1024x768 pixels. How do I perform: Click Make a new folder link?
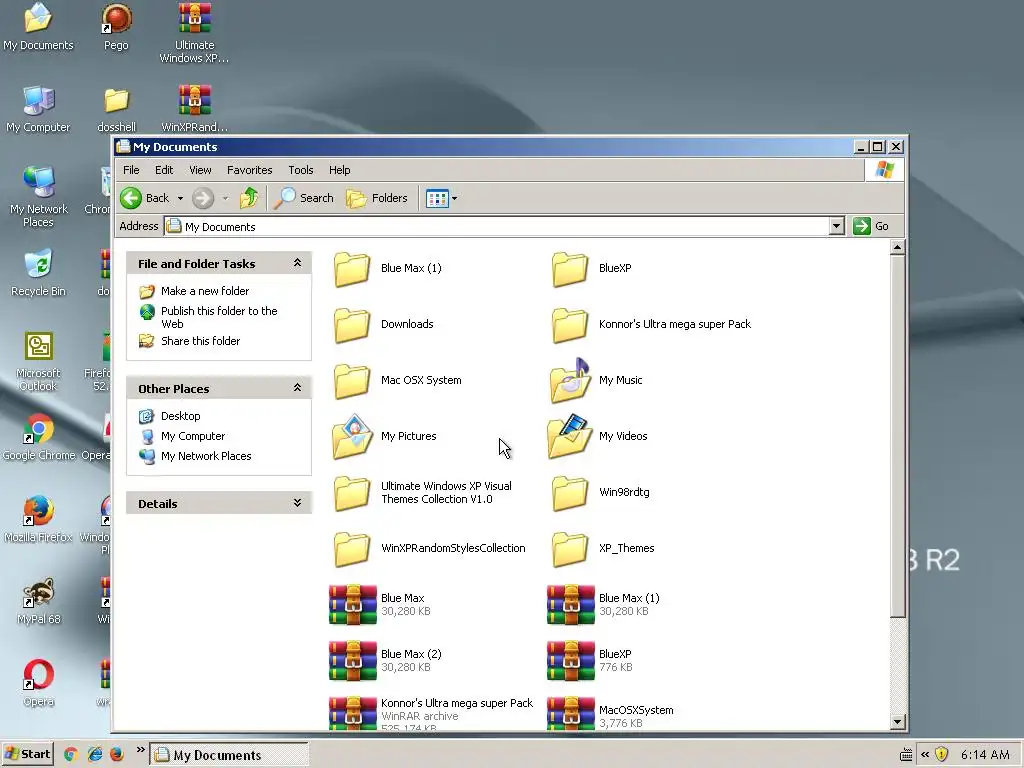point(205,291)
